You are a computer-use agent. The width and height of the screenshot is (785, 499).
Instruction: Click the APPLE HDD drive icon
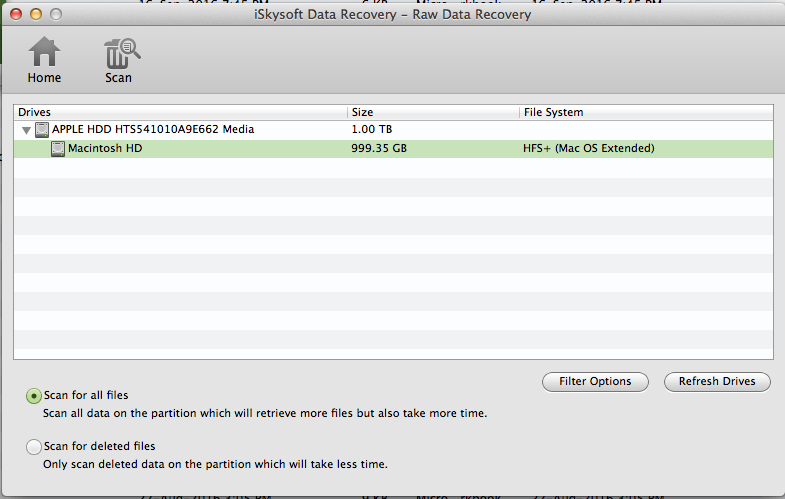(42, 130)
